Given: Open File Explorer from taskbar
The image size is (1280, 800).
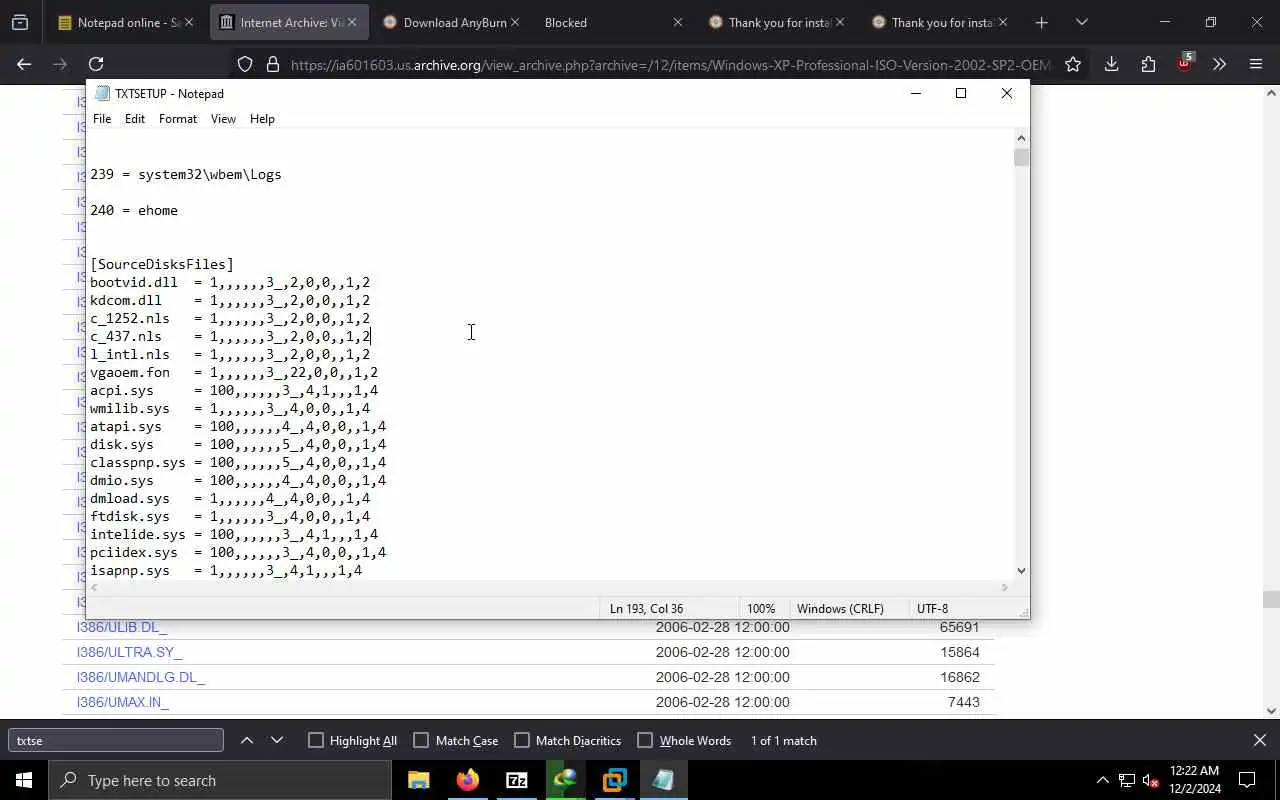Looking at the screenshot, I should pos(419,780).
